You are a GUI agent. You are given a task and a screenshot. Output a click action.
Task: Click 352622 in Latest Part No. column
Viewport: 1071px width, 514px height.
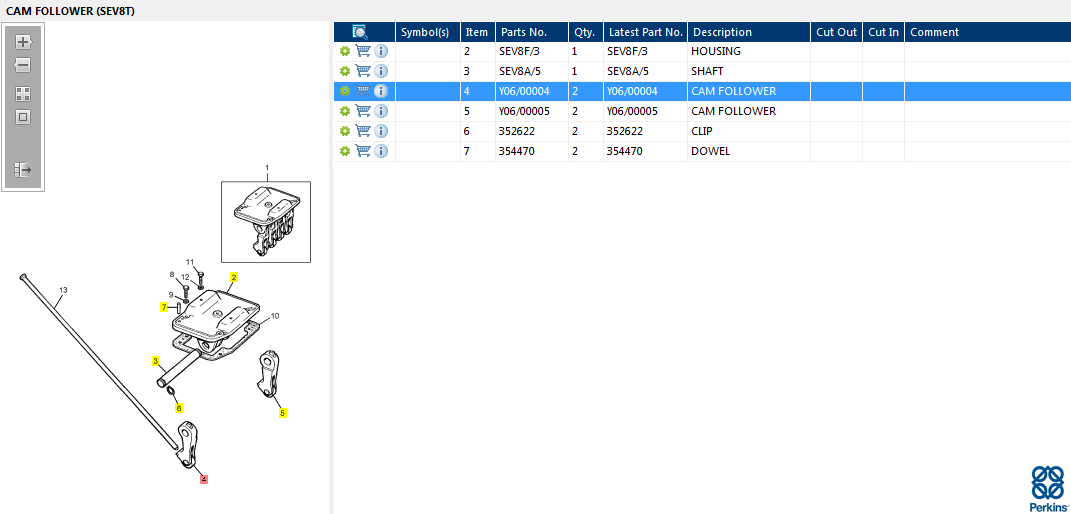click(624, 131)
